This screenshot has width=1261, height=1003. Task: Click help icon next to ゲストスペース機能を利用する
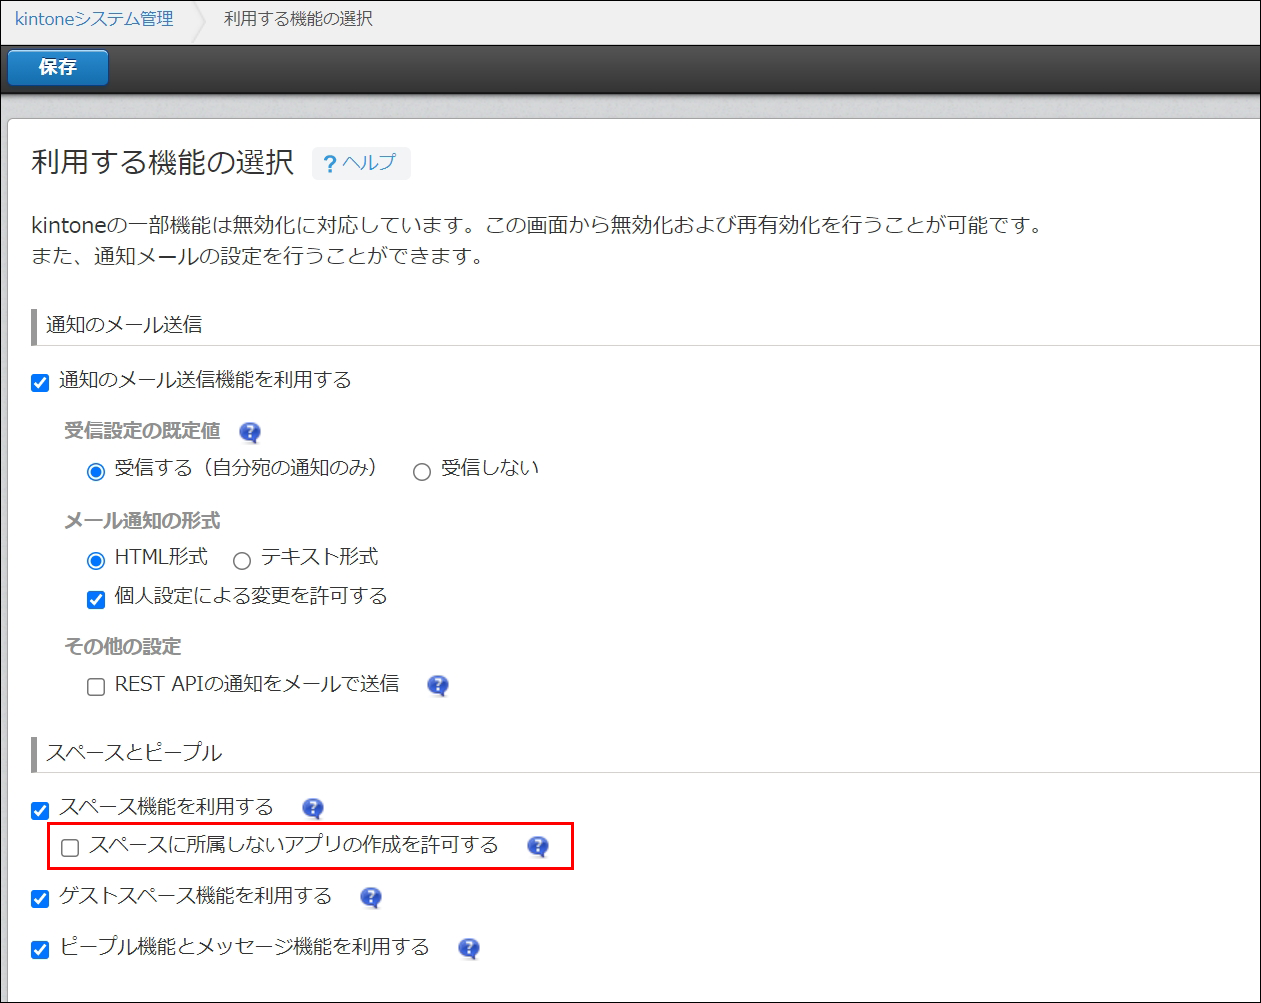[371, 897]
